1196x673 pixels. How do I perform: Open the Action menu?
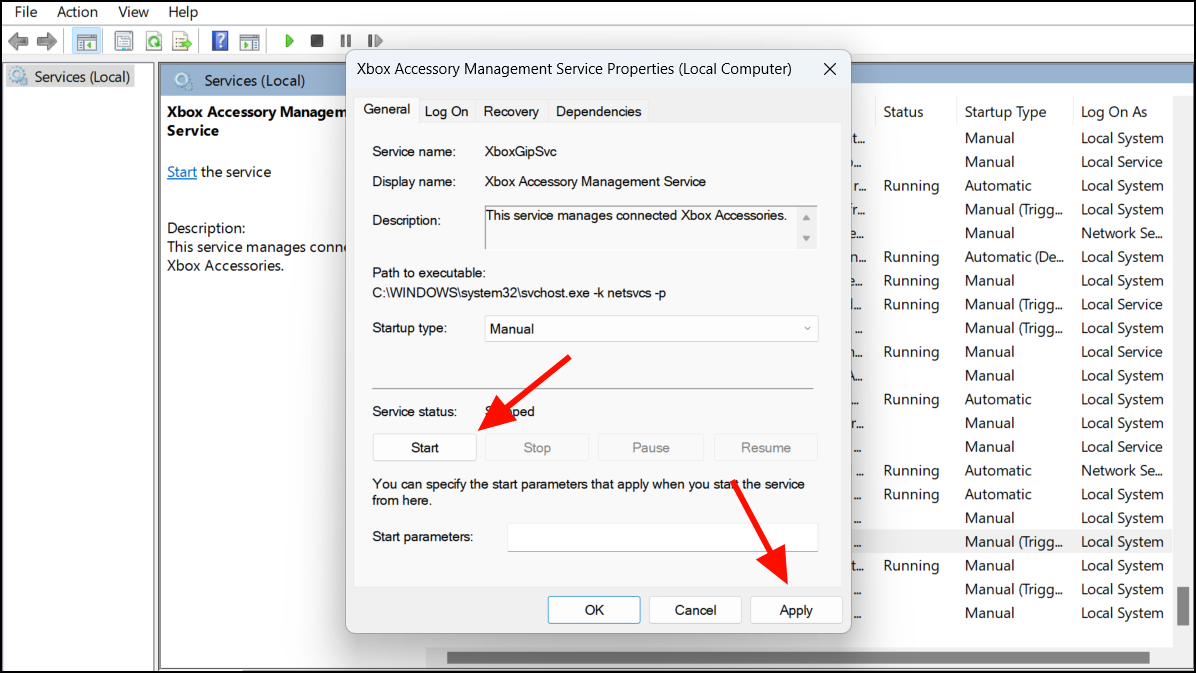(x=77, y=11)
